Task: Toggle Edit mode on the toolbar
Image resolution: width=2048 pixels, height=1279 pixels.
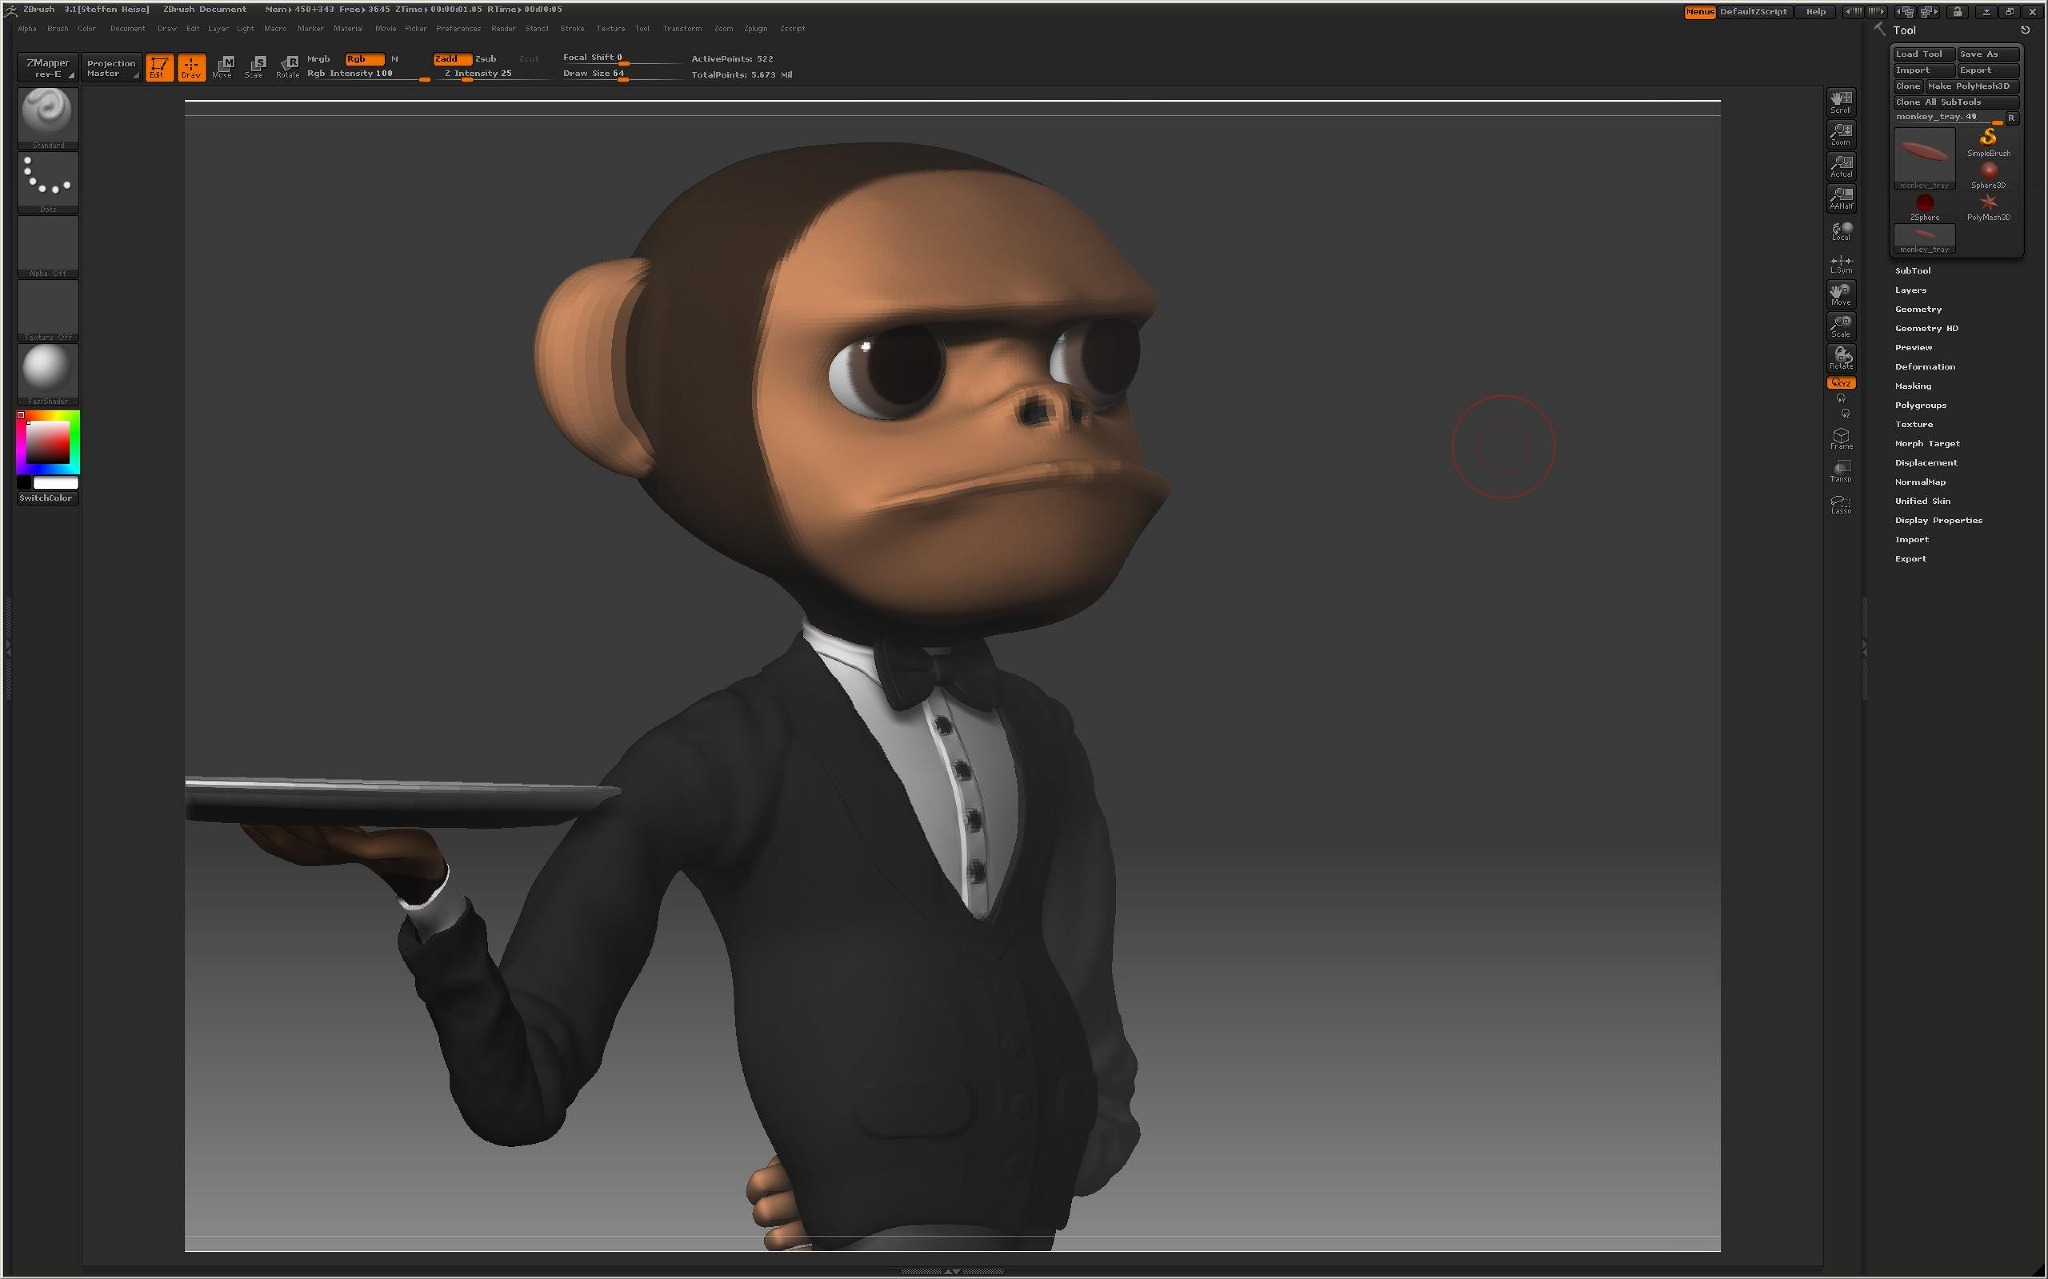Action: [159, 66]
